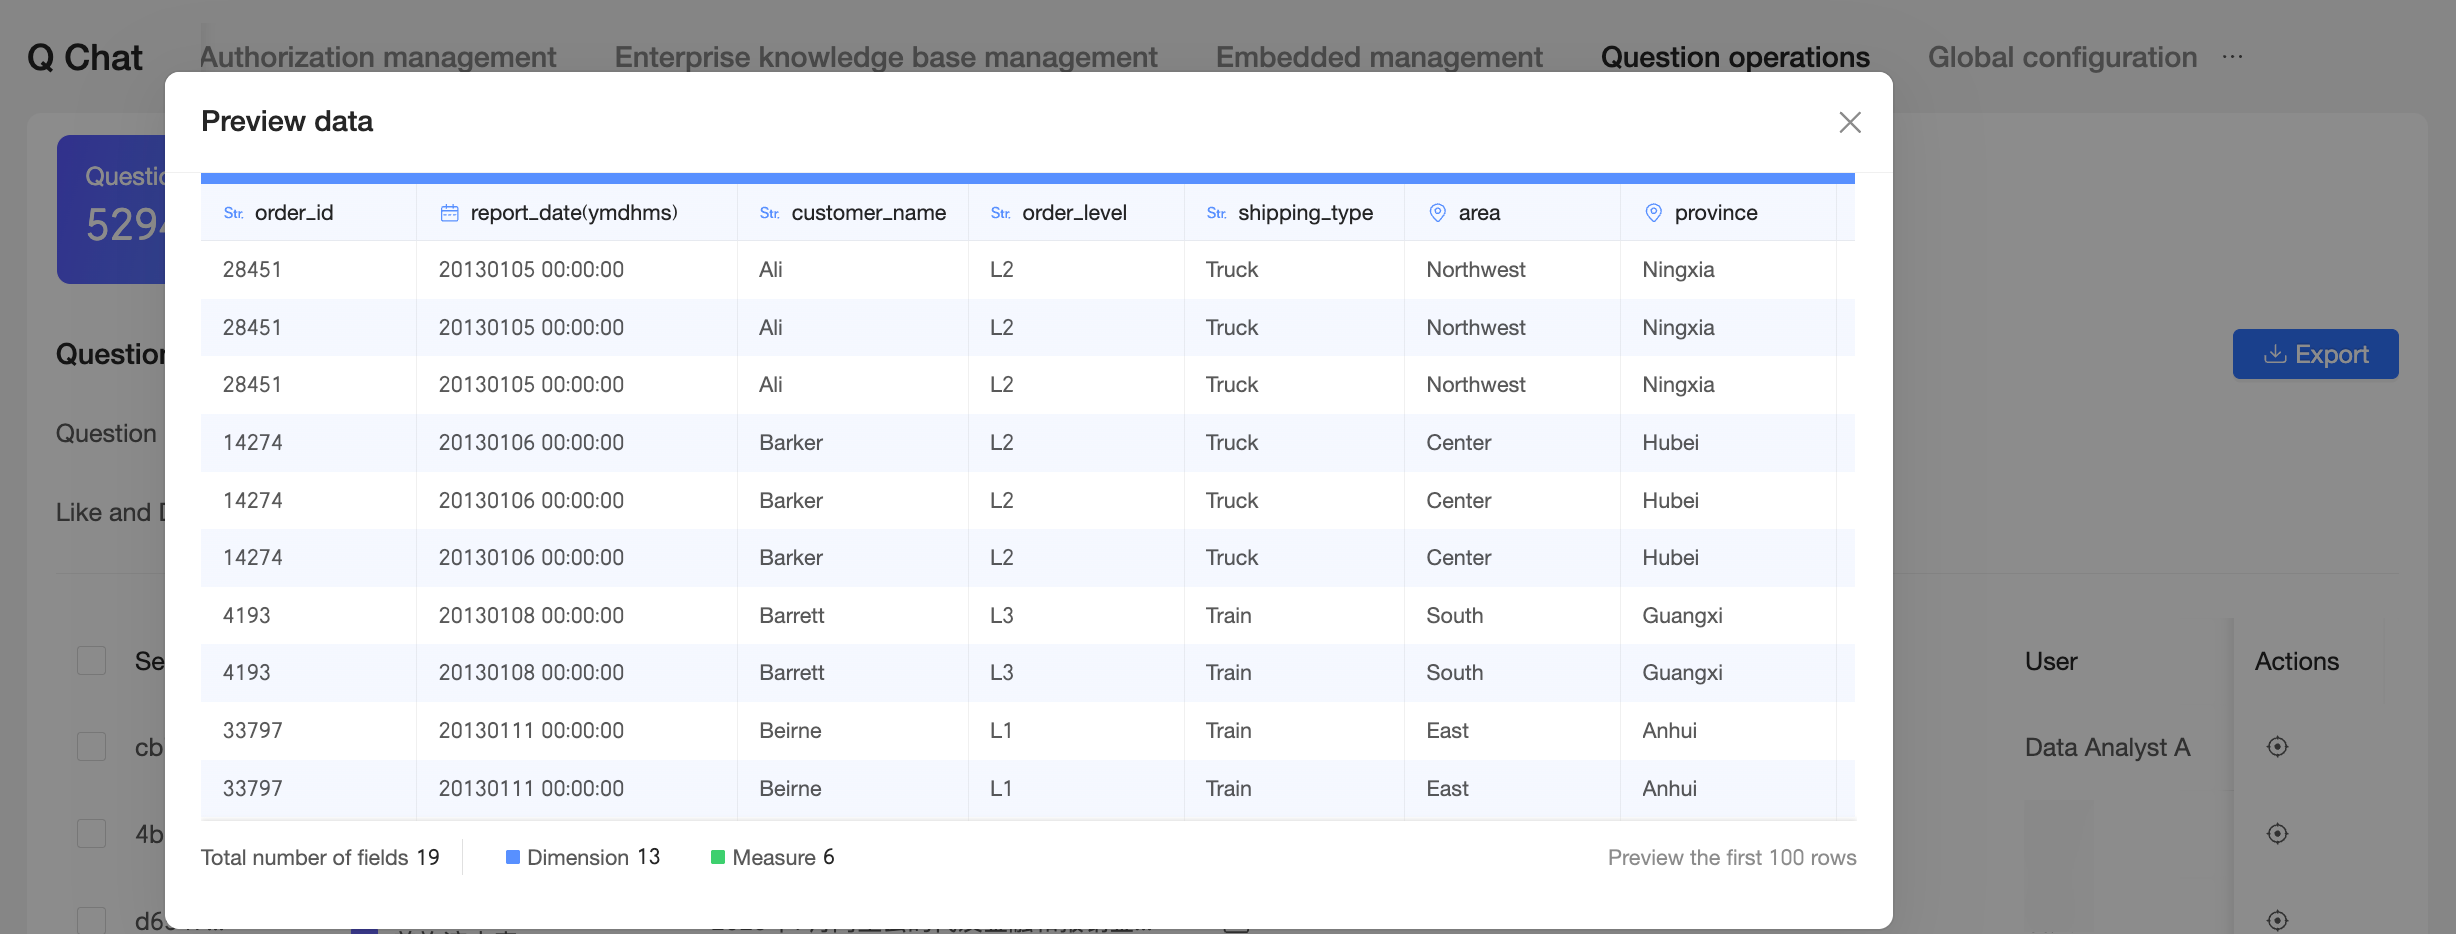The image size is (2456, 934).
Task: Click the Export button
Action: click(2315, 354)
